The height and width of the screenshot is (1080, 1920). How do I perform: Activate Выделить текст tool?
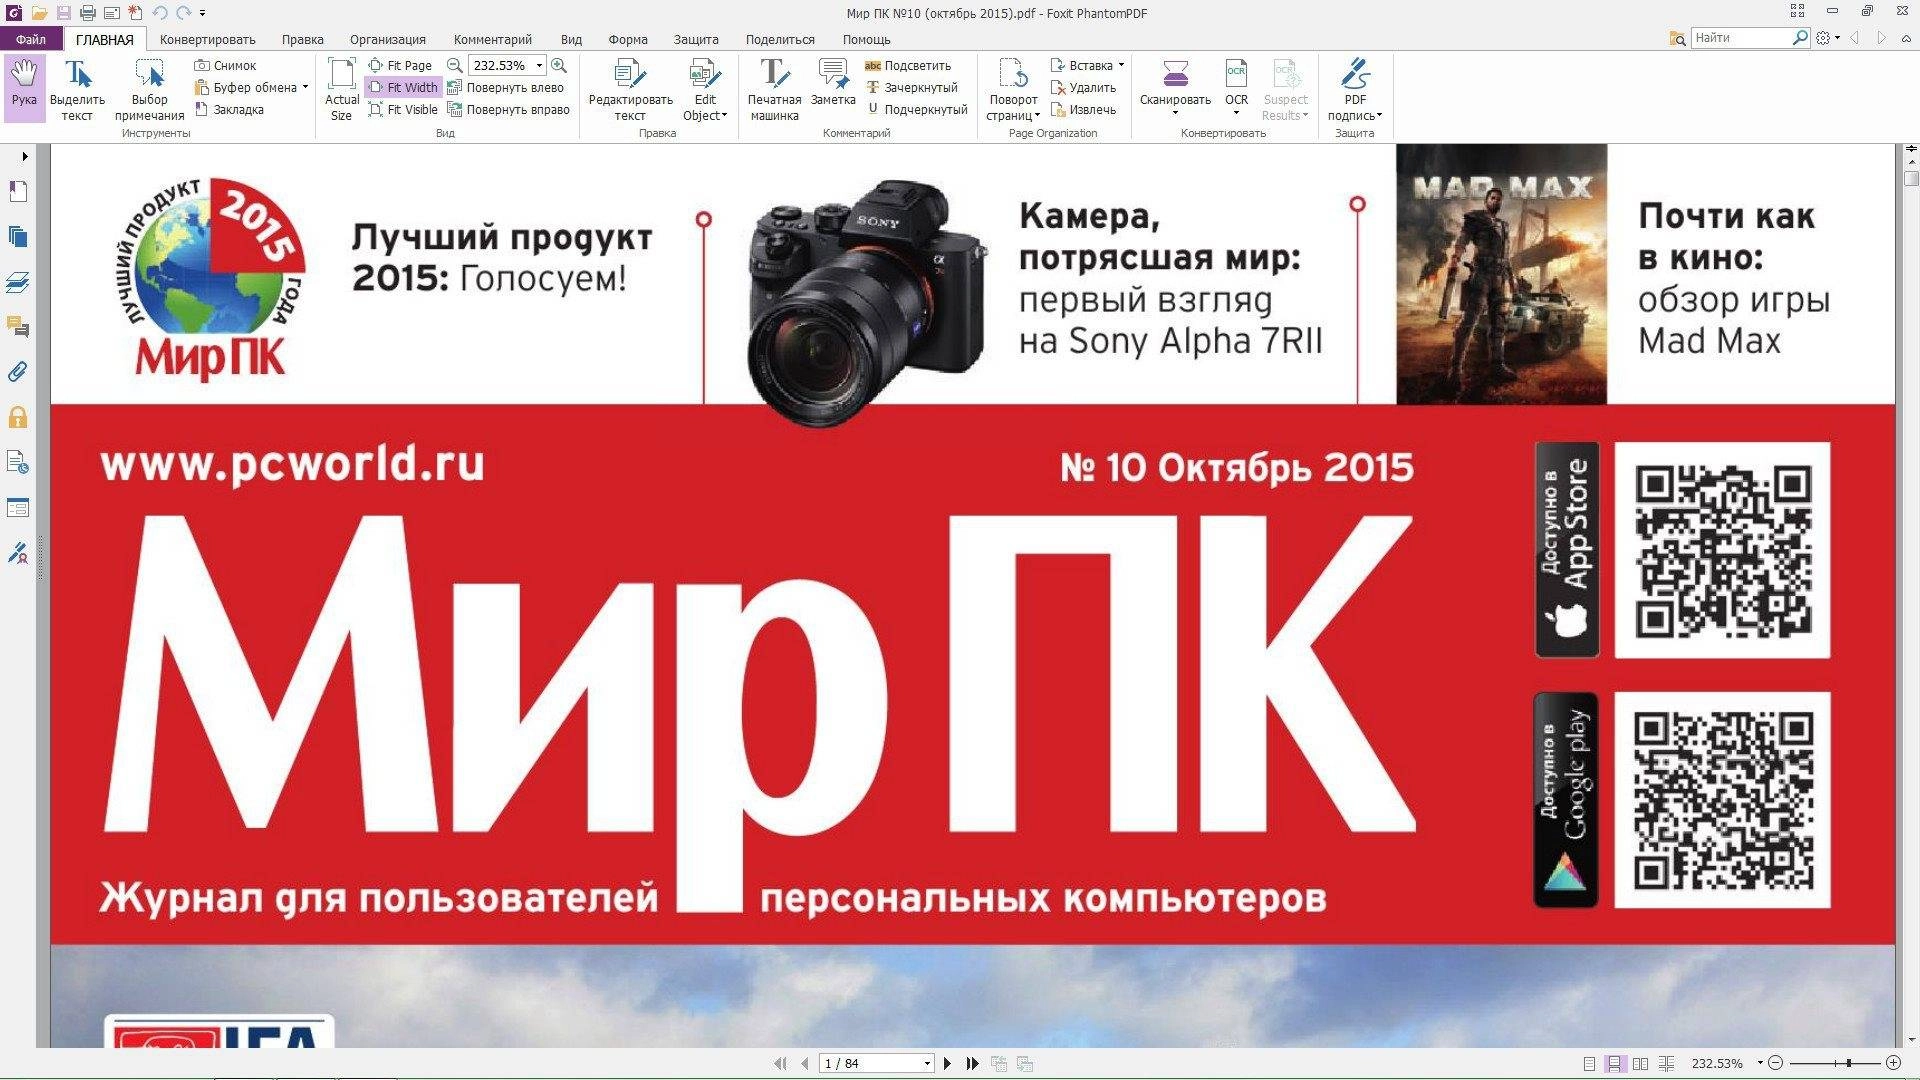pyautogui.click(x=77, y=90)
